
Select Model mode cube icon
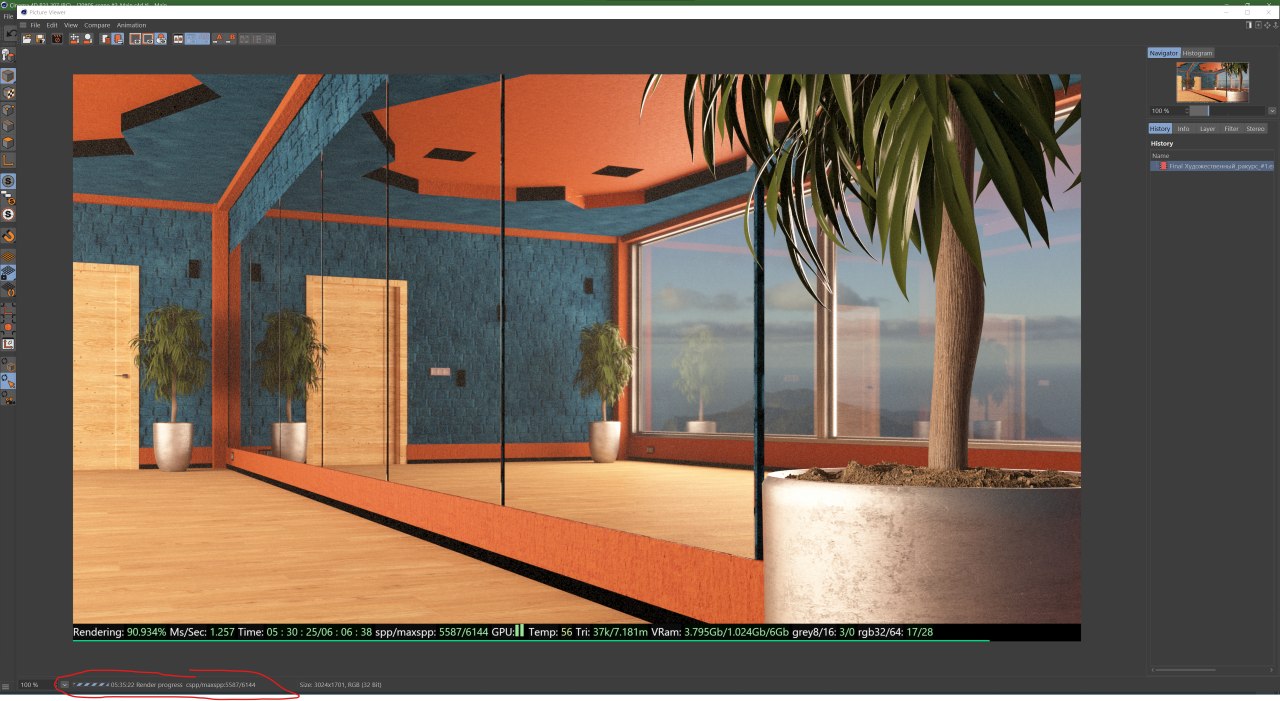8,76
